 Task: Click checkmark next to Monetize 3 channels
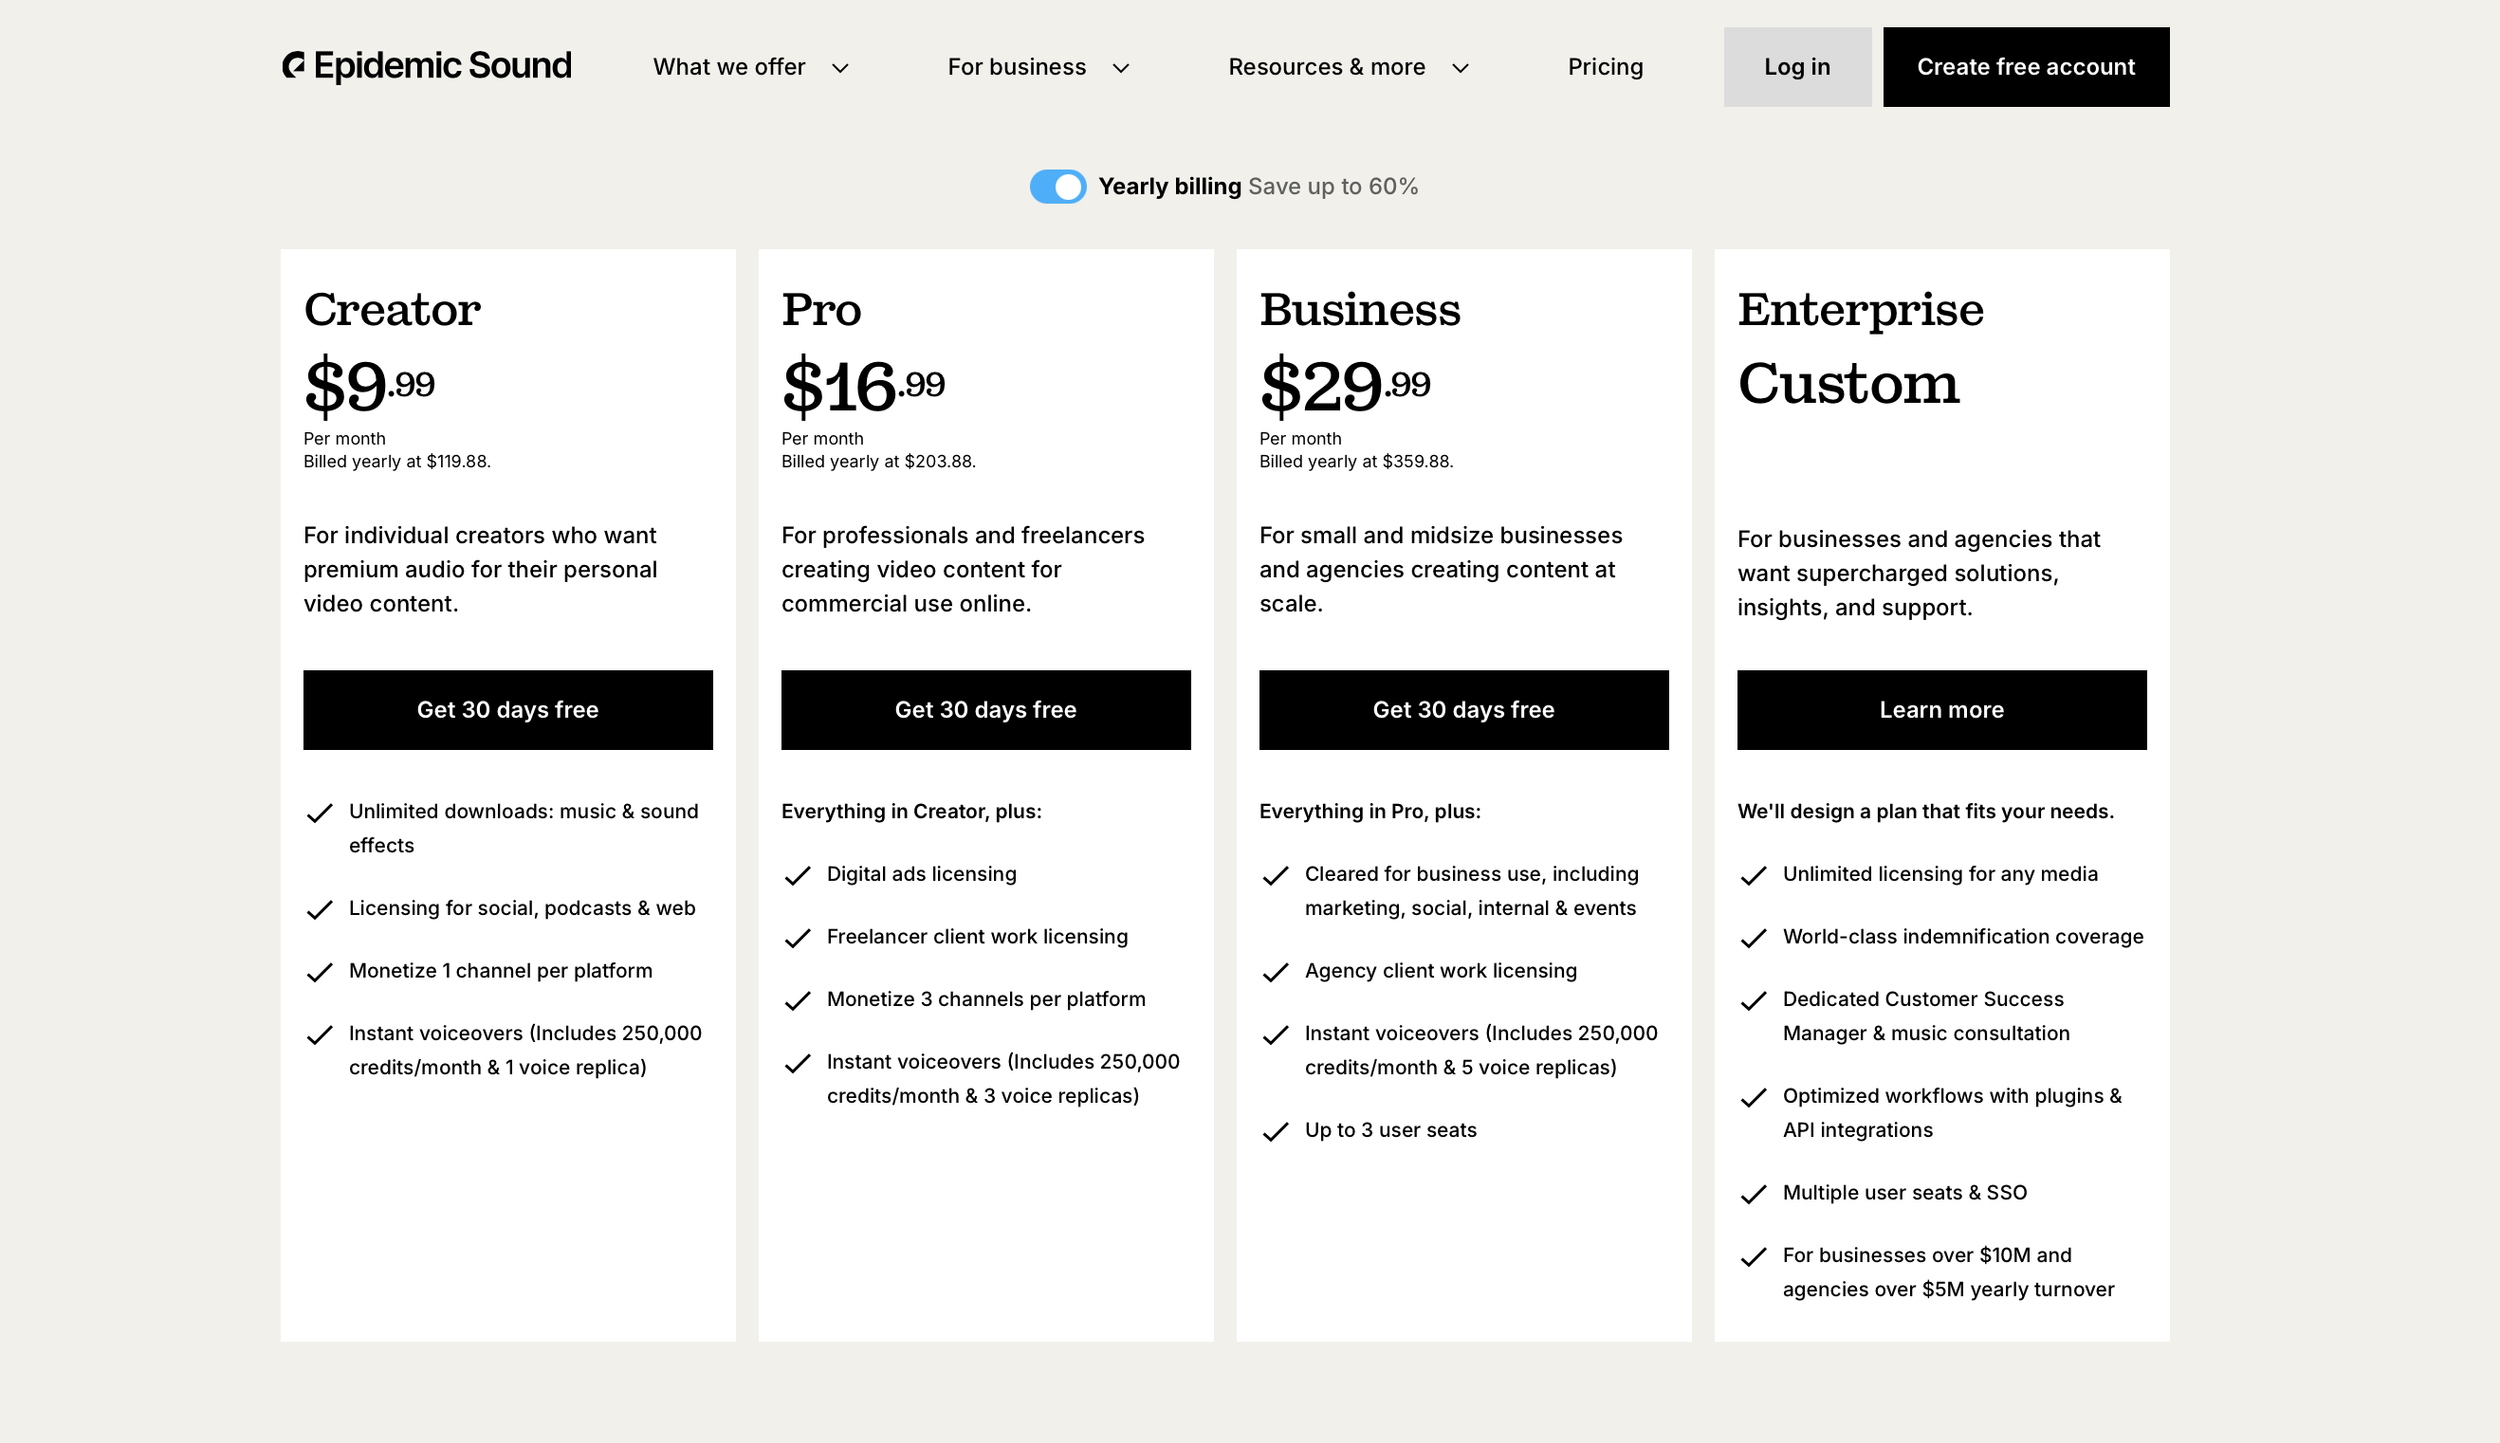click(797, 1002)
